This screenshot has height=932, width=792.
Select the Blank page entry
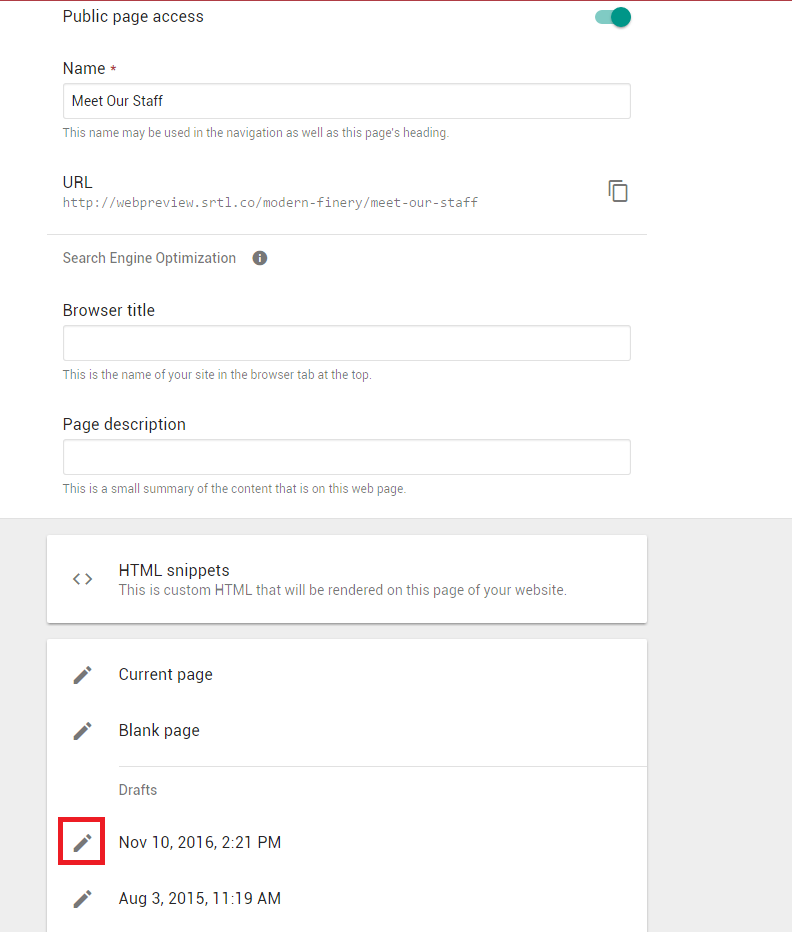347,731
